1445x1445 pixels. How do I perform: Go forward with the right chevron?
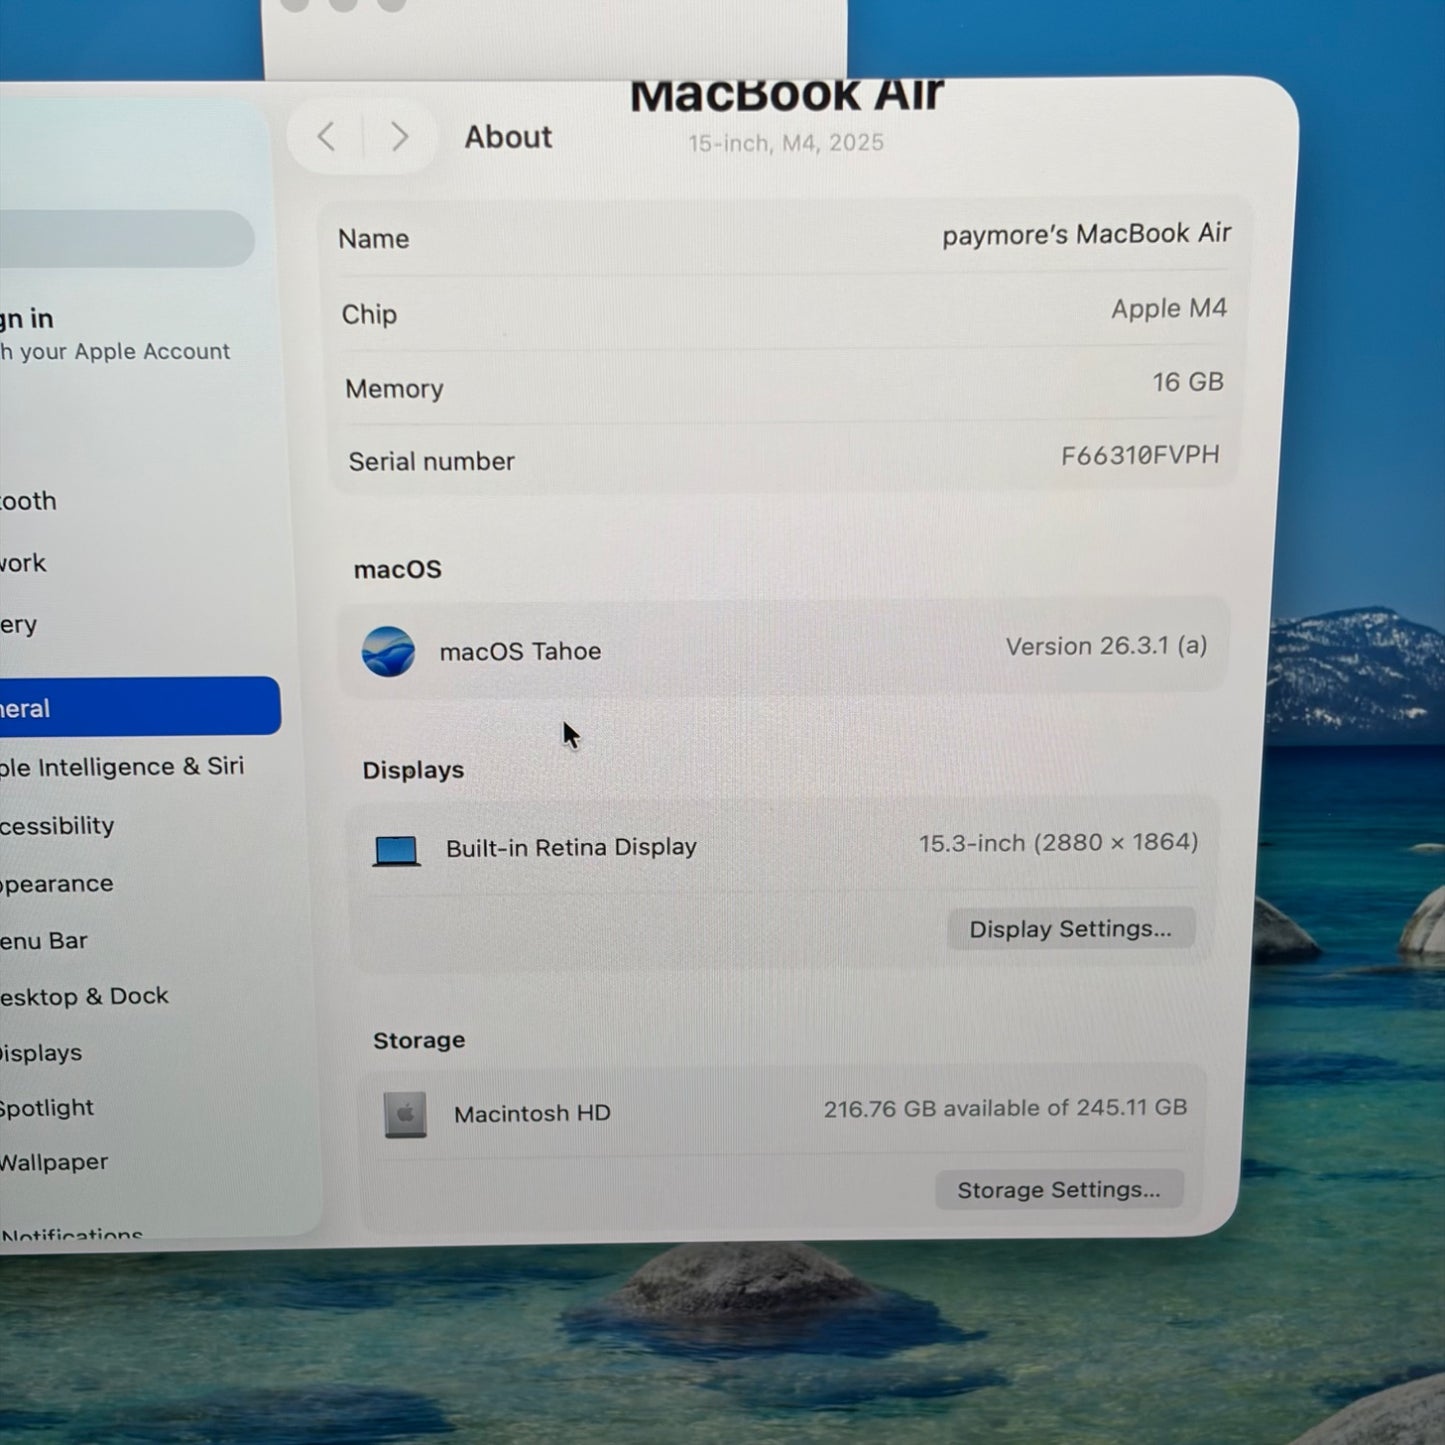[x=399, y=136]
